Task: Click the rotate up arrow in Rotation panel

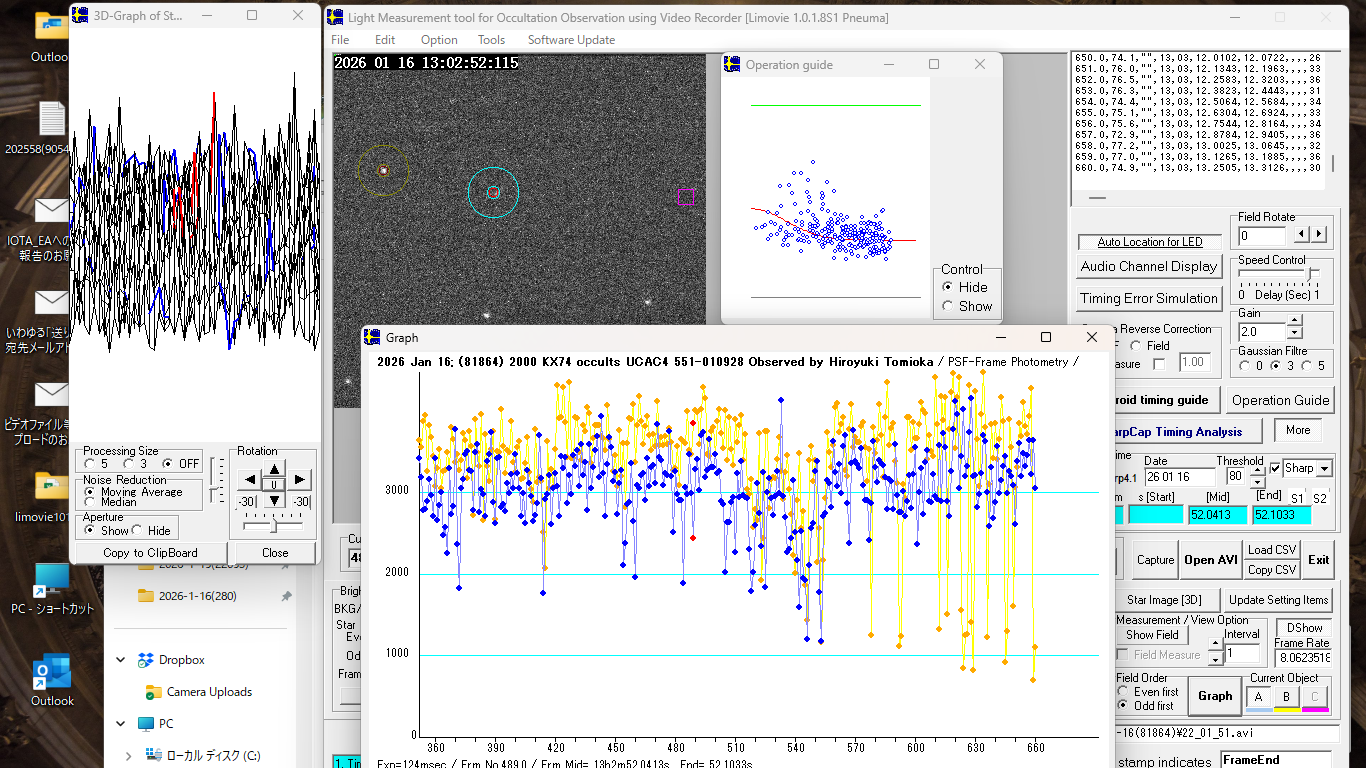Action: pyautogui.click(x=275, y=468)
